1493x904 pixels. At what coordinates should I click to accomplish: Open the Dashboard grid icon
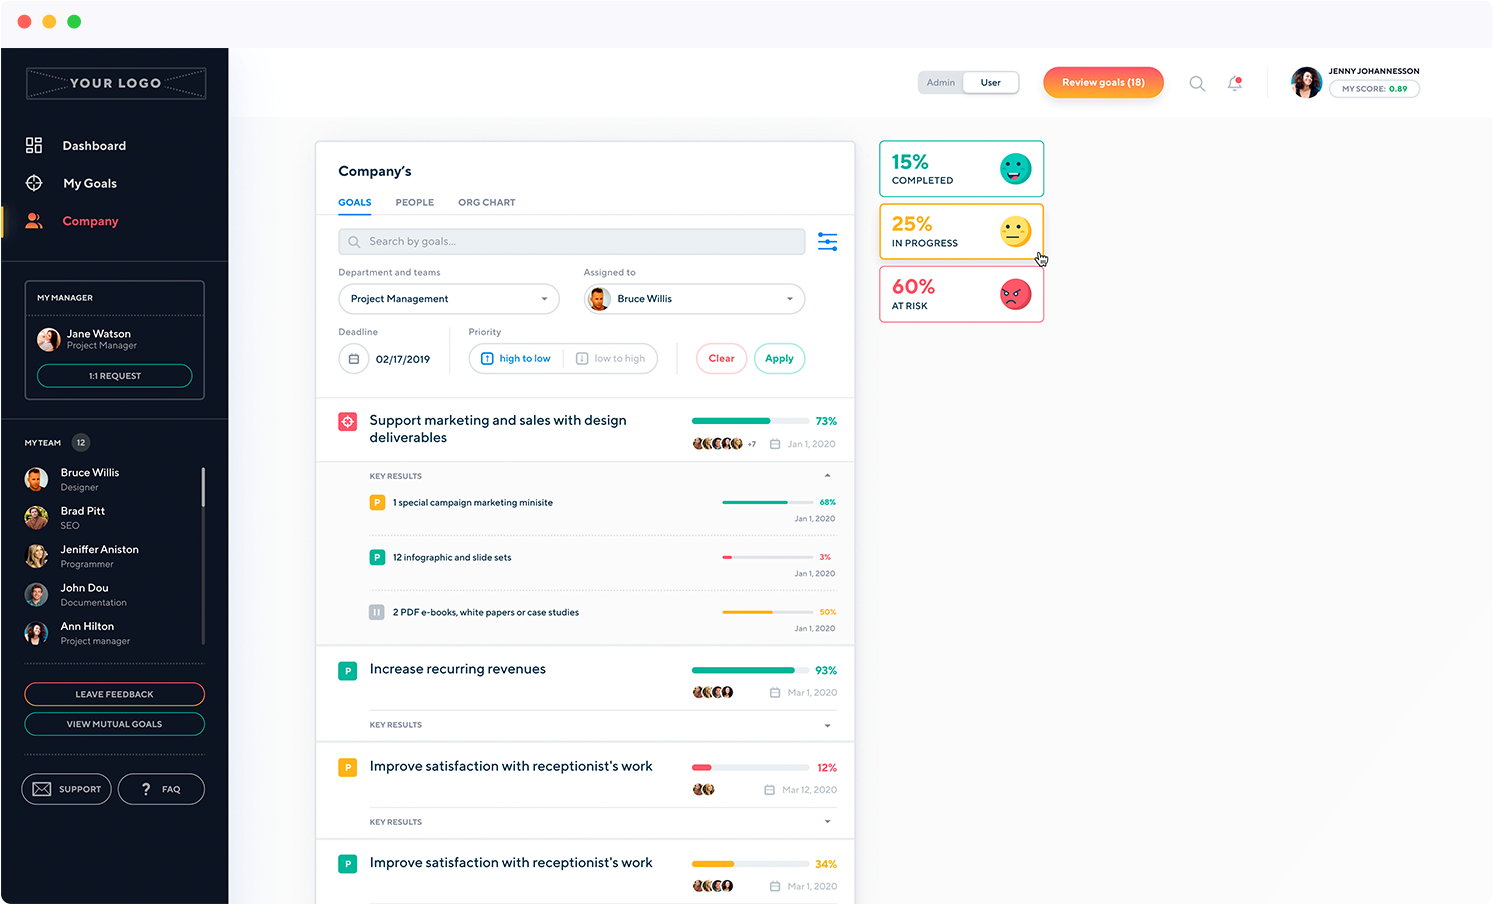point(34,145)
